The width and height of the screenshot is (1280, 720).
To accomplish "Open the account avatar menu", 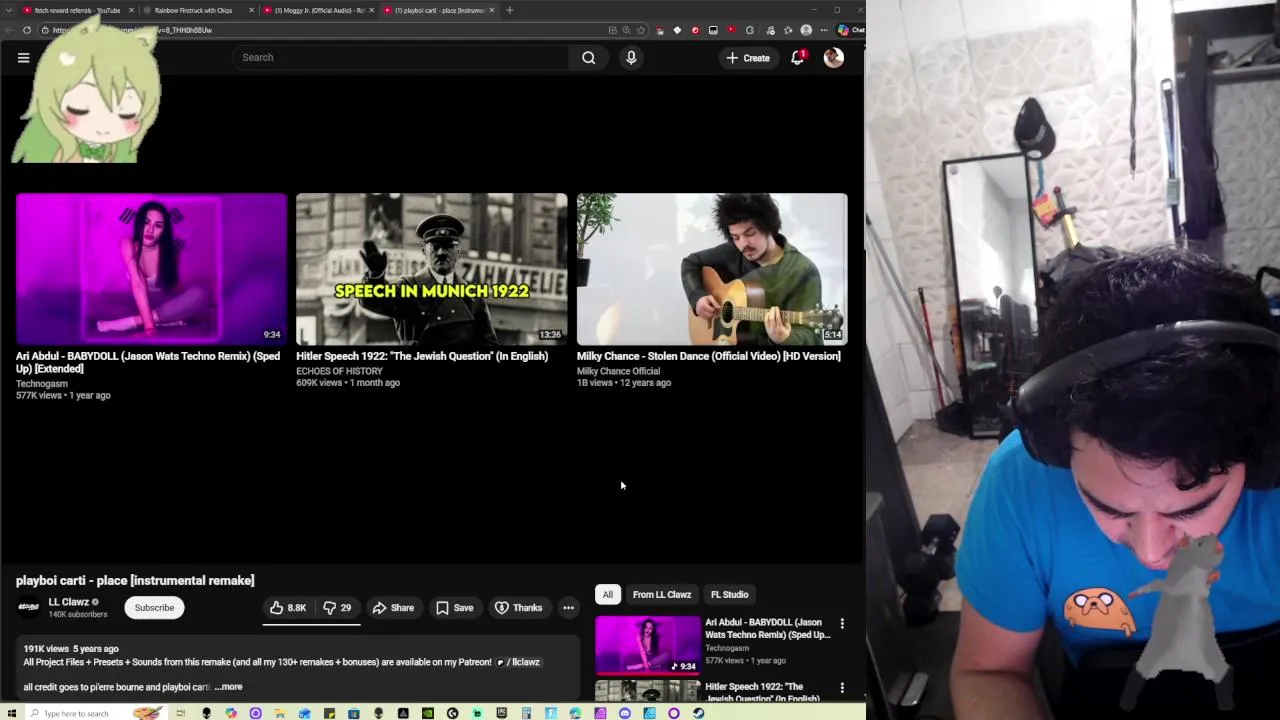I will 833,58.
